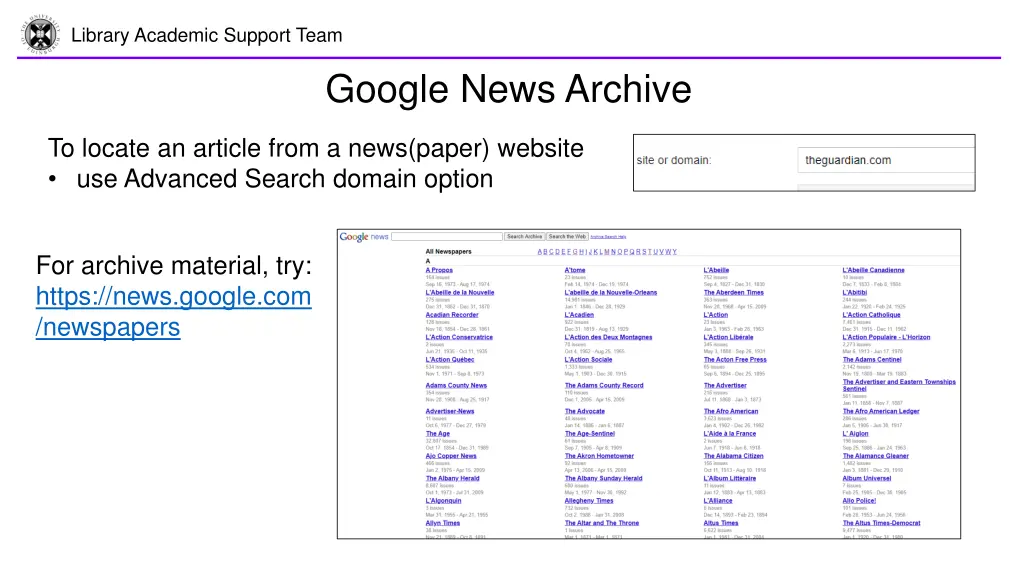Open The Acton Free Press link
The image size is (1024, 576).
[735, 360]
